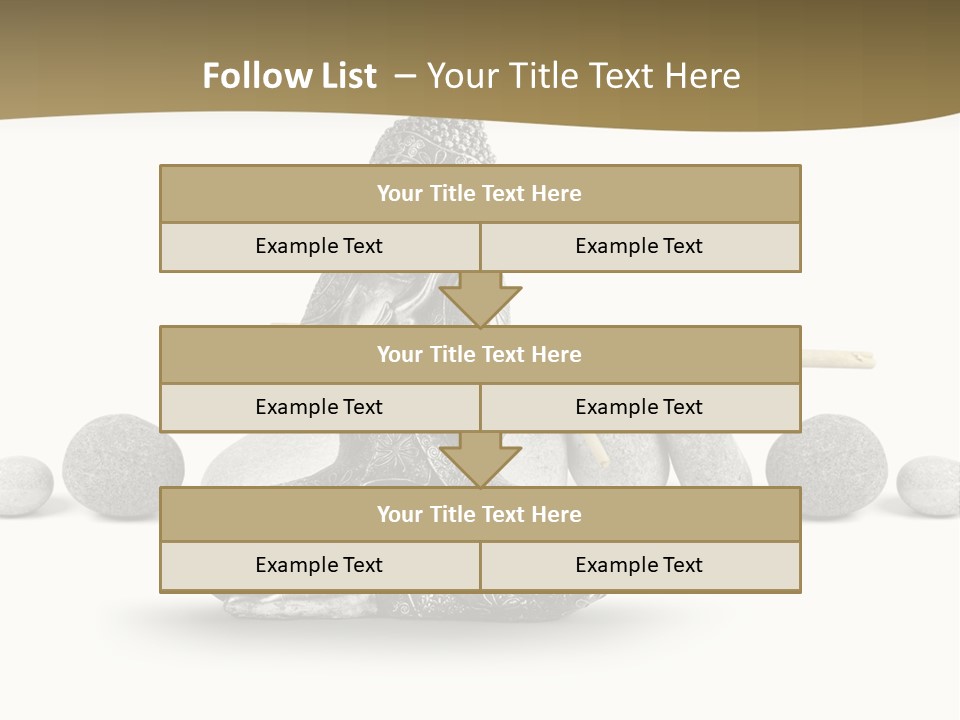
Task: Select the top block's 'Your Title Text Here' header
Action: coord(479,194)
